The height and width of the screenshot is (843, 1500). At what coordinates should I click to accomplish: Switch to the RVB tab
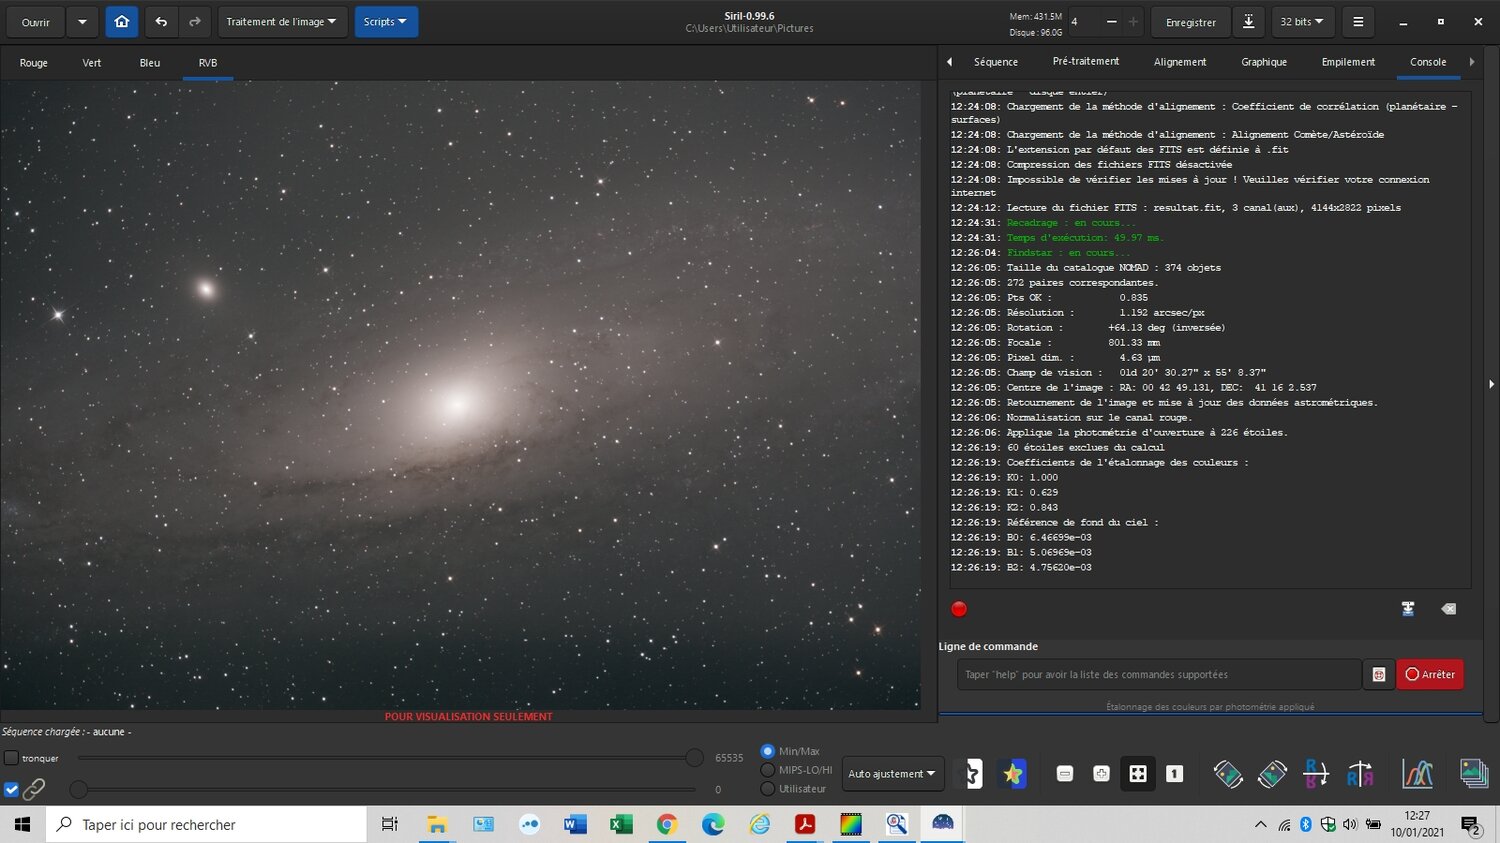208,62
